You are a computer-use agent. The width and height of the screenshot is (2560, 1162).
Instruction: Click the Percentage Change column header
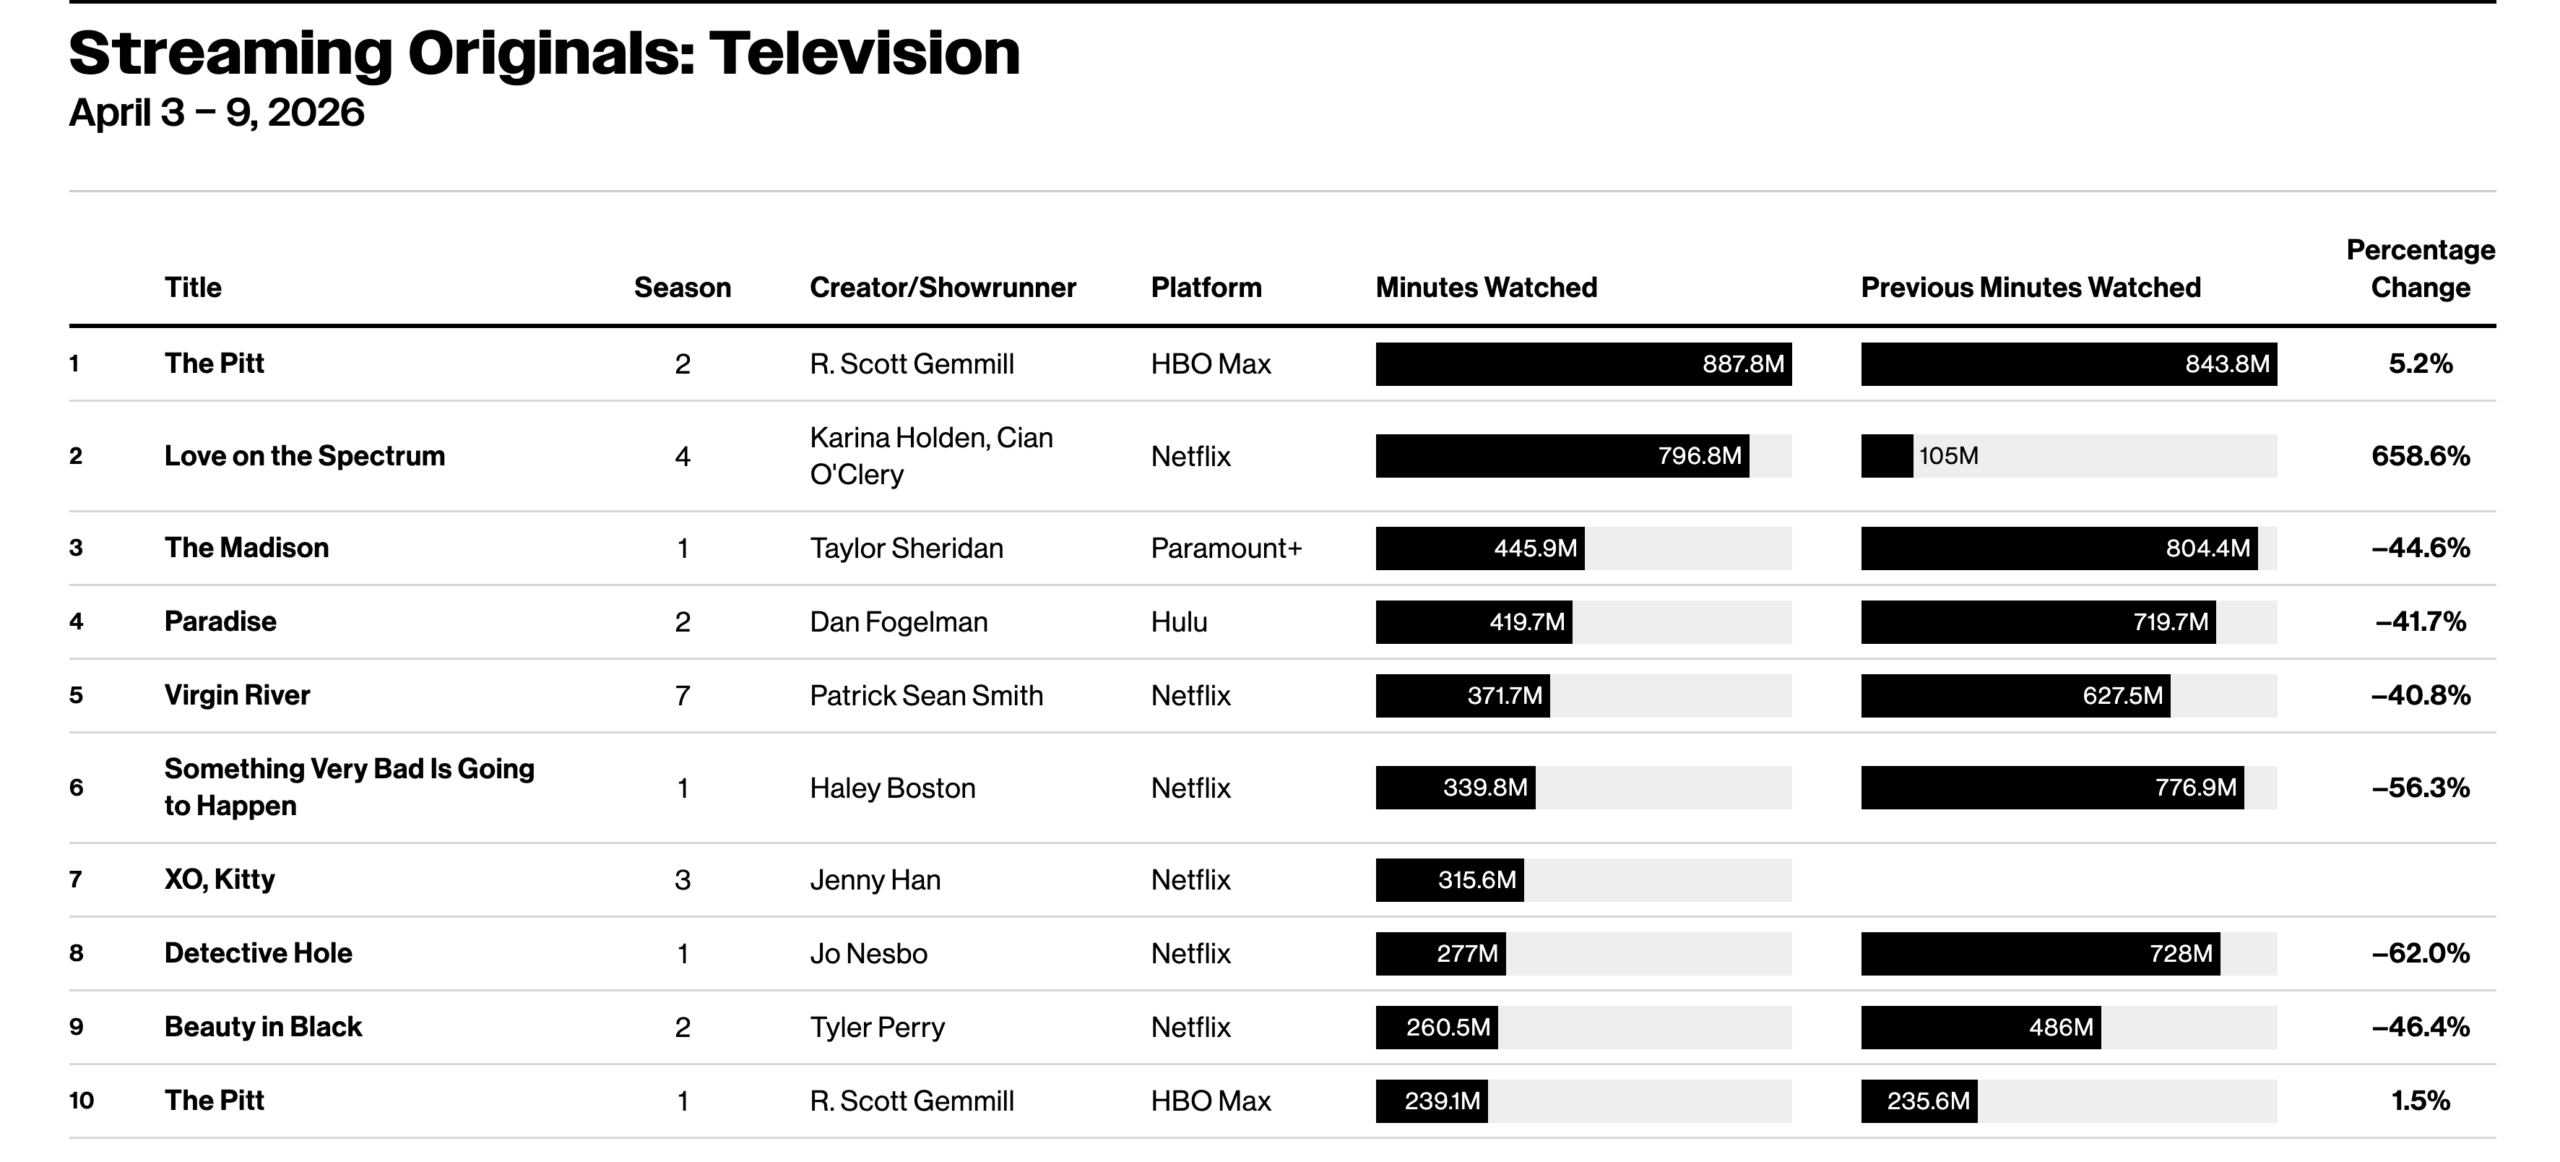[2420, 268]
